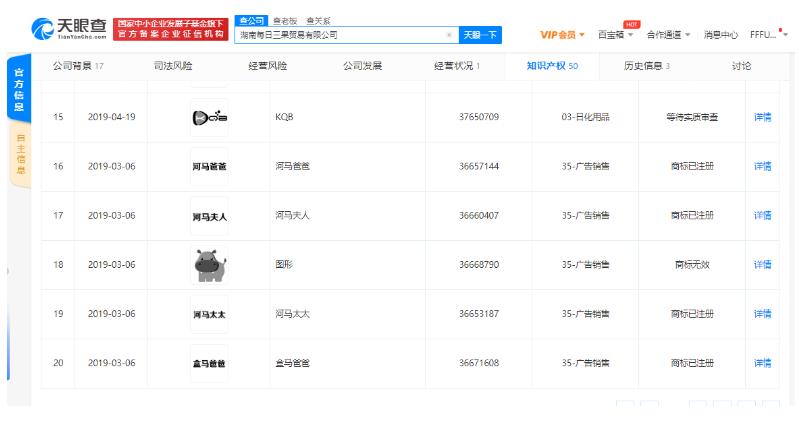This screenshot has height=424, width=799.
Task: Open the 自主信息 side tab
Action: click(x=23, y=156)
